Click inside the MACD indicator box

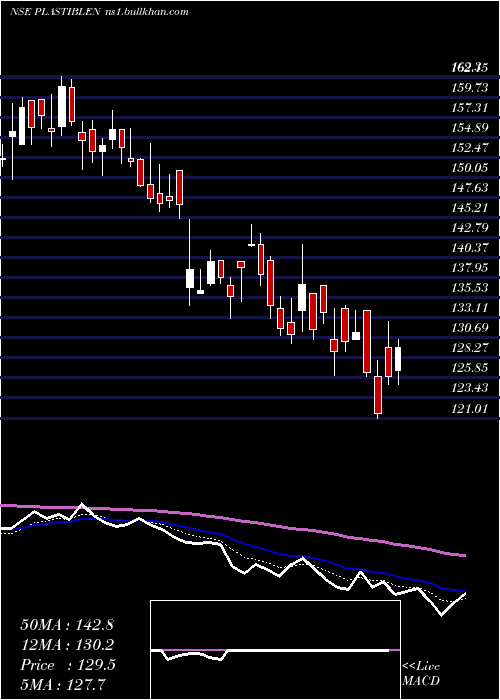275,650
